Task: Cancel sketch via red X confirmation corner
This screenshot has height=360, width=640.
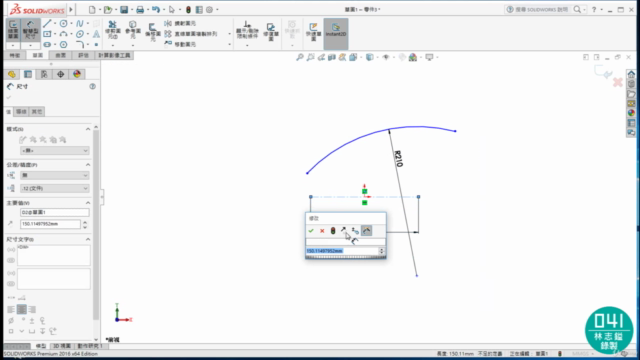Action: pos(618,82)
